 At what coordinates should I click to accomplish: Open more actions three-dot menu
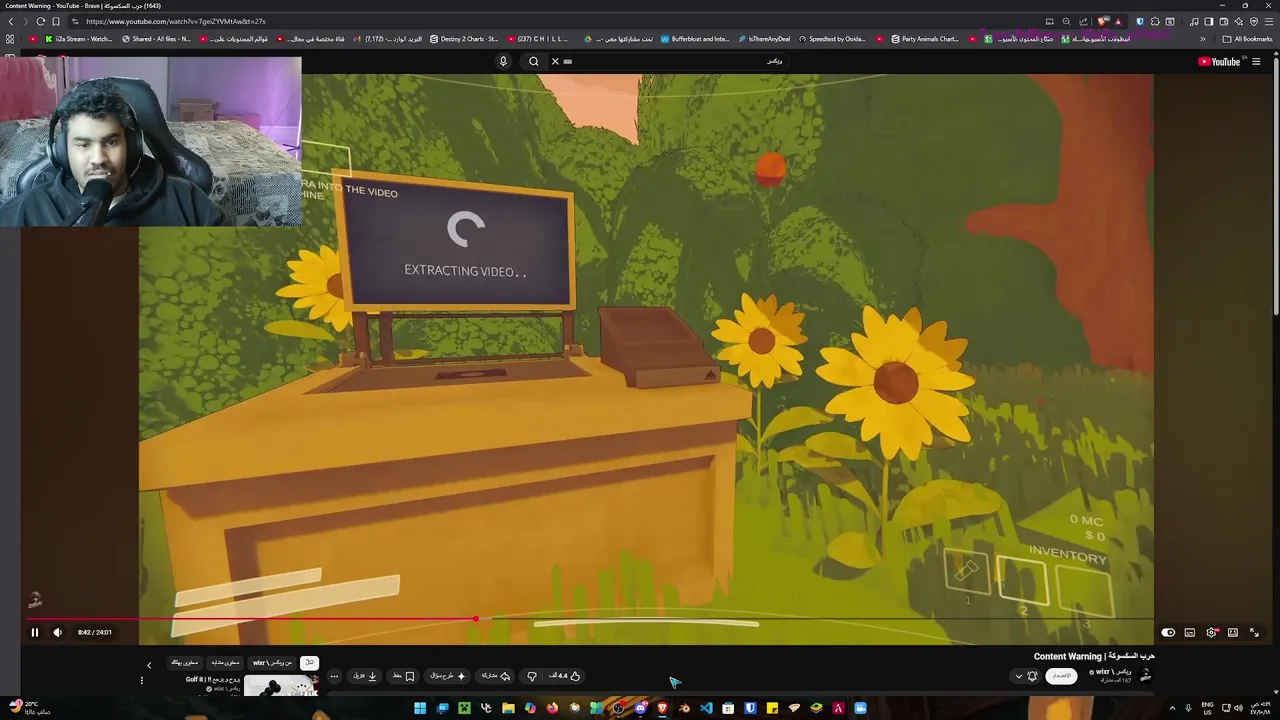pyautogui.click(x=334, y=676)
